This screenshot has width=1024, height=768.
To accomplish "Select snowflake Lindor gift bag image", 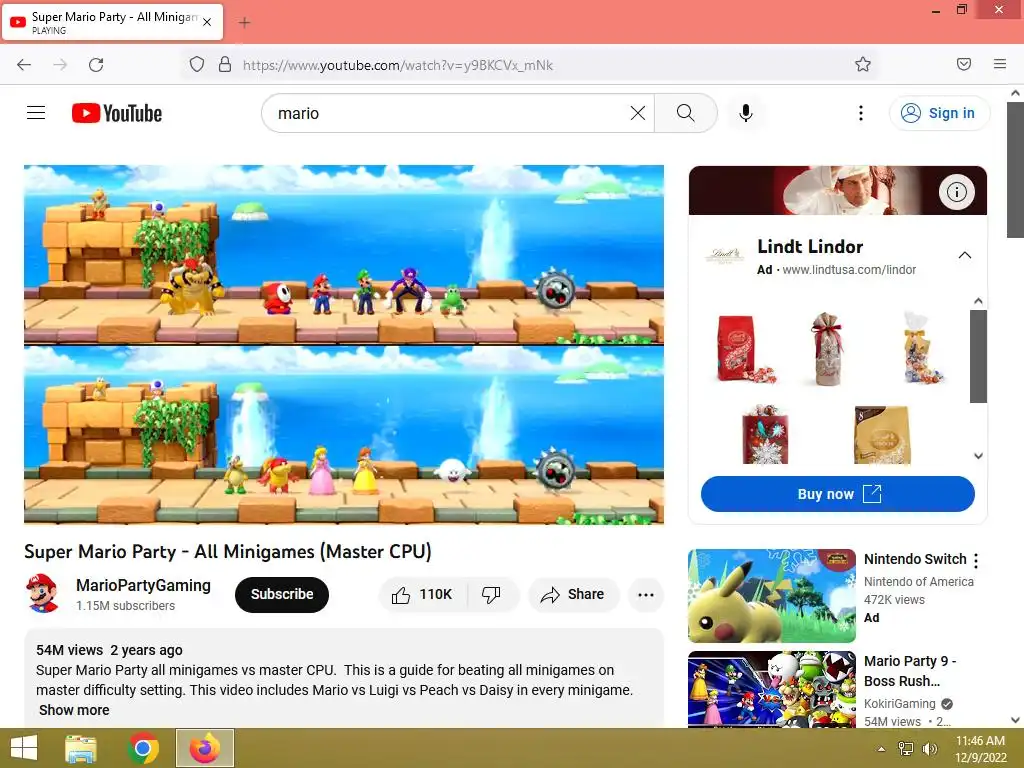I will coord(765,434).
